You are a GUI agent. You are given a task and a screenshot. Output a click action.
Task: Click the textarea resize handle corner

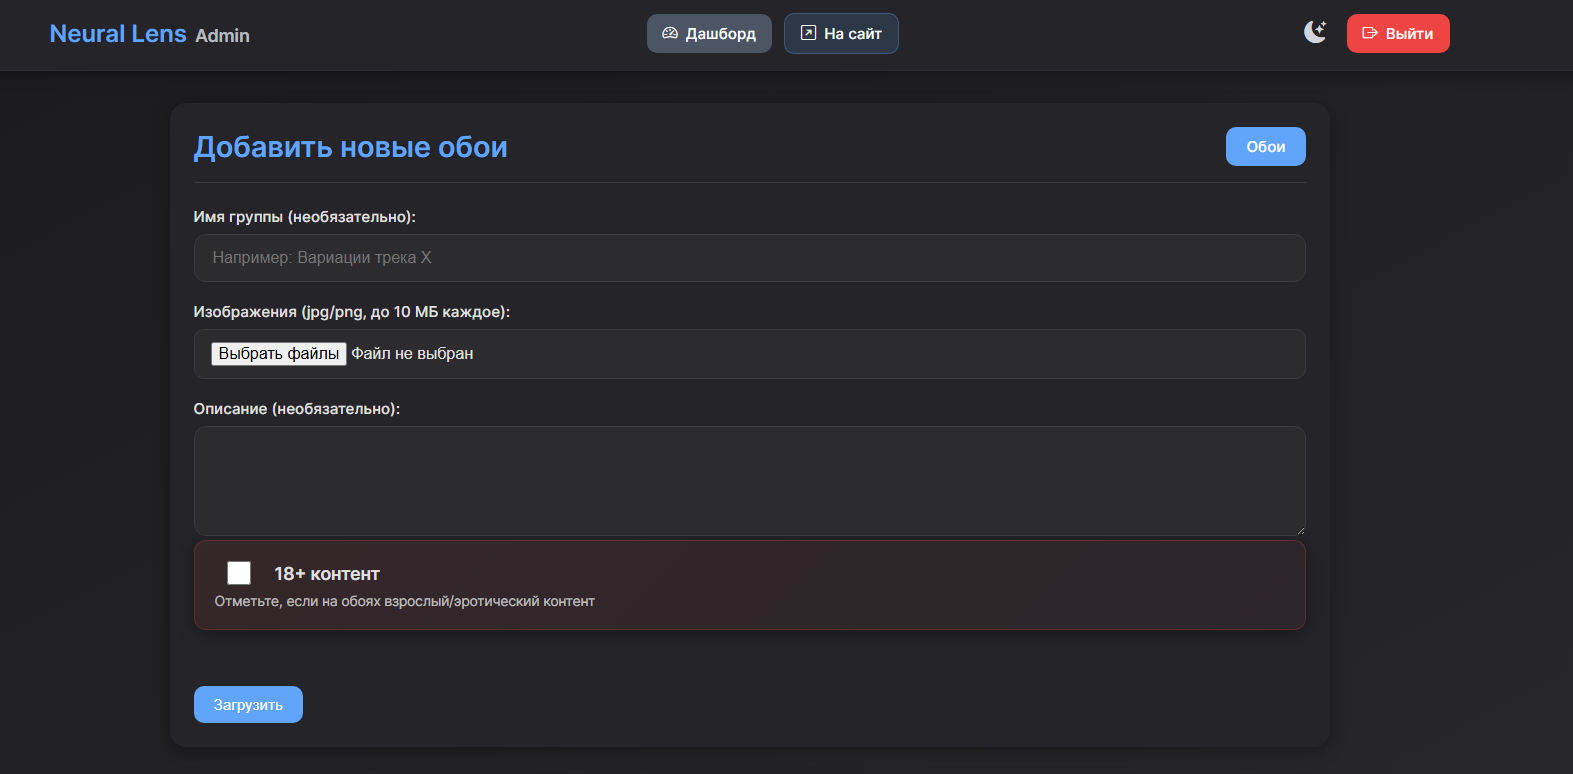point(1300,530)
